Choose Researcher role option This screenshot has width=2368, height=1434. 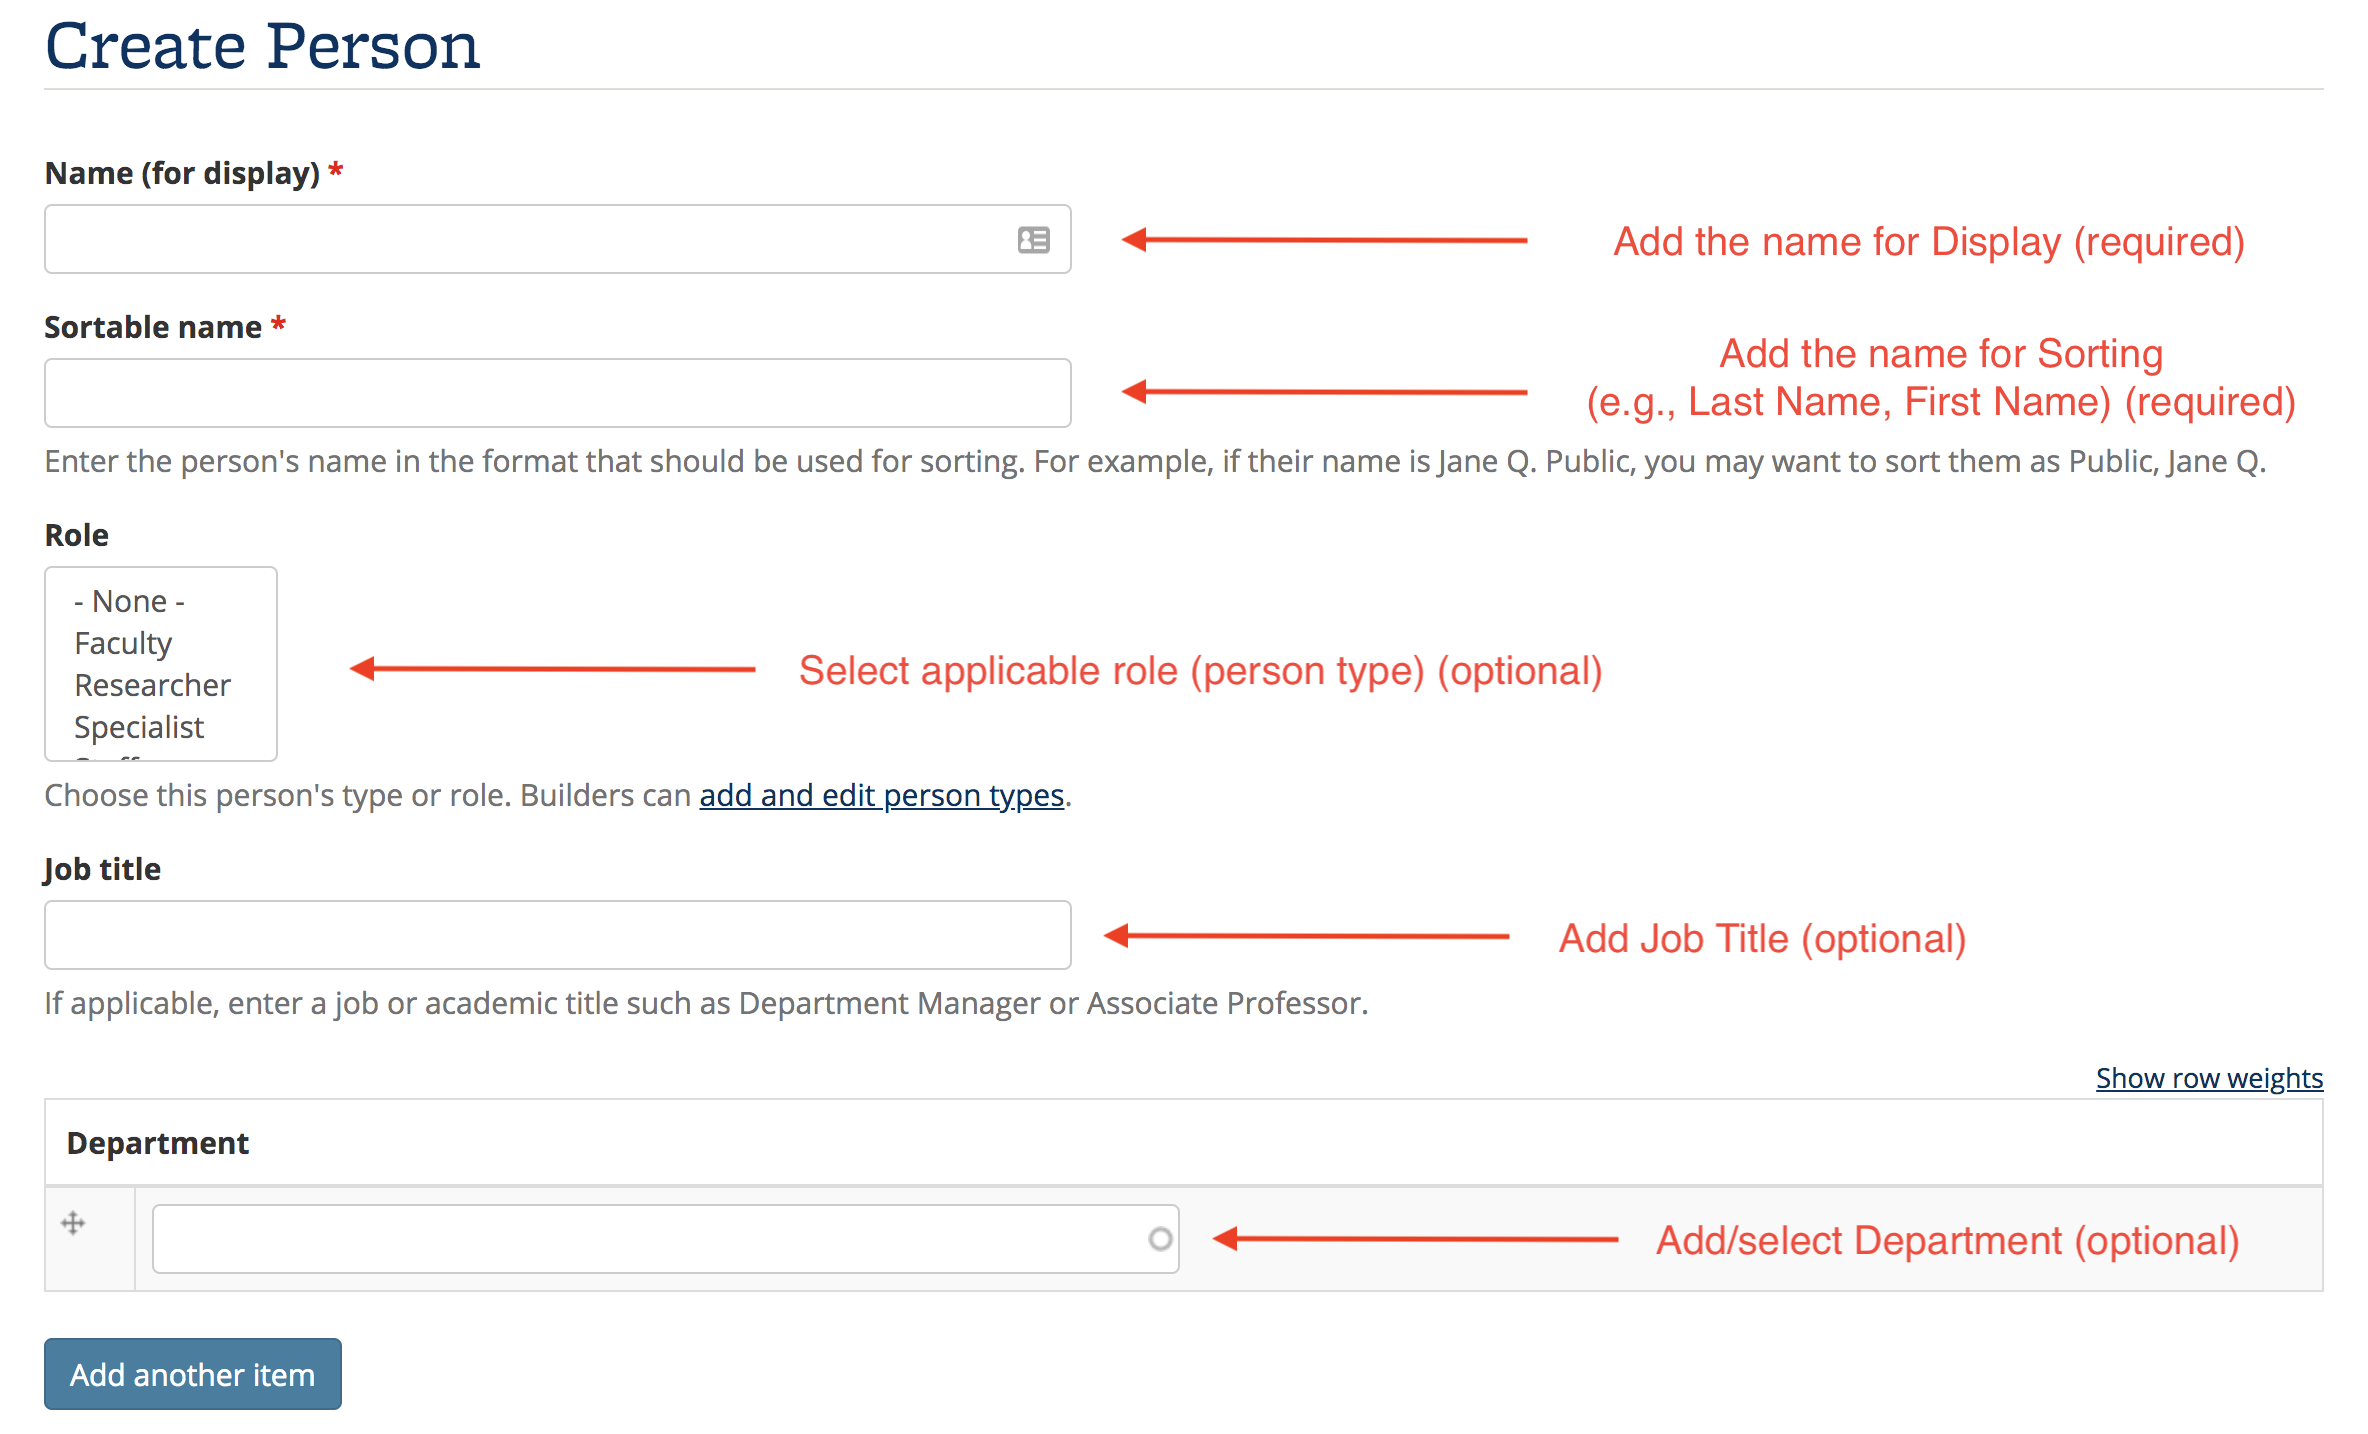pyautogui.click(x=152, y=685)
